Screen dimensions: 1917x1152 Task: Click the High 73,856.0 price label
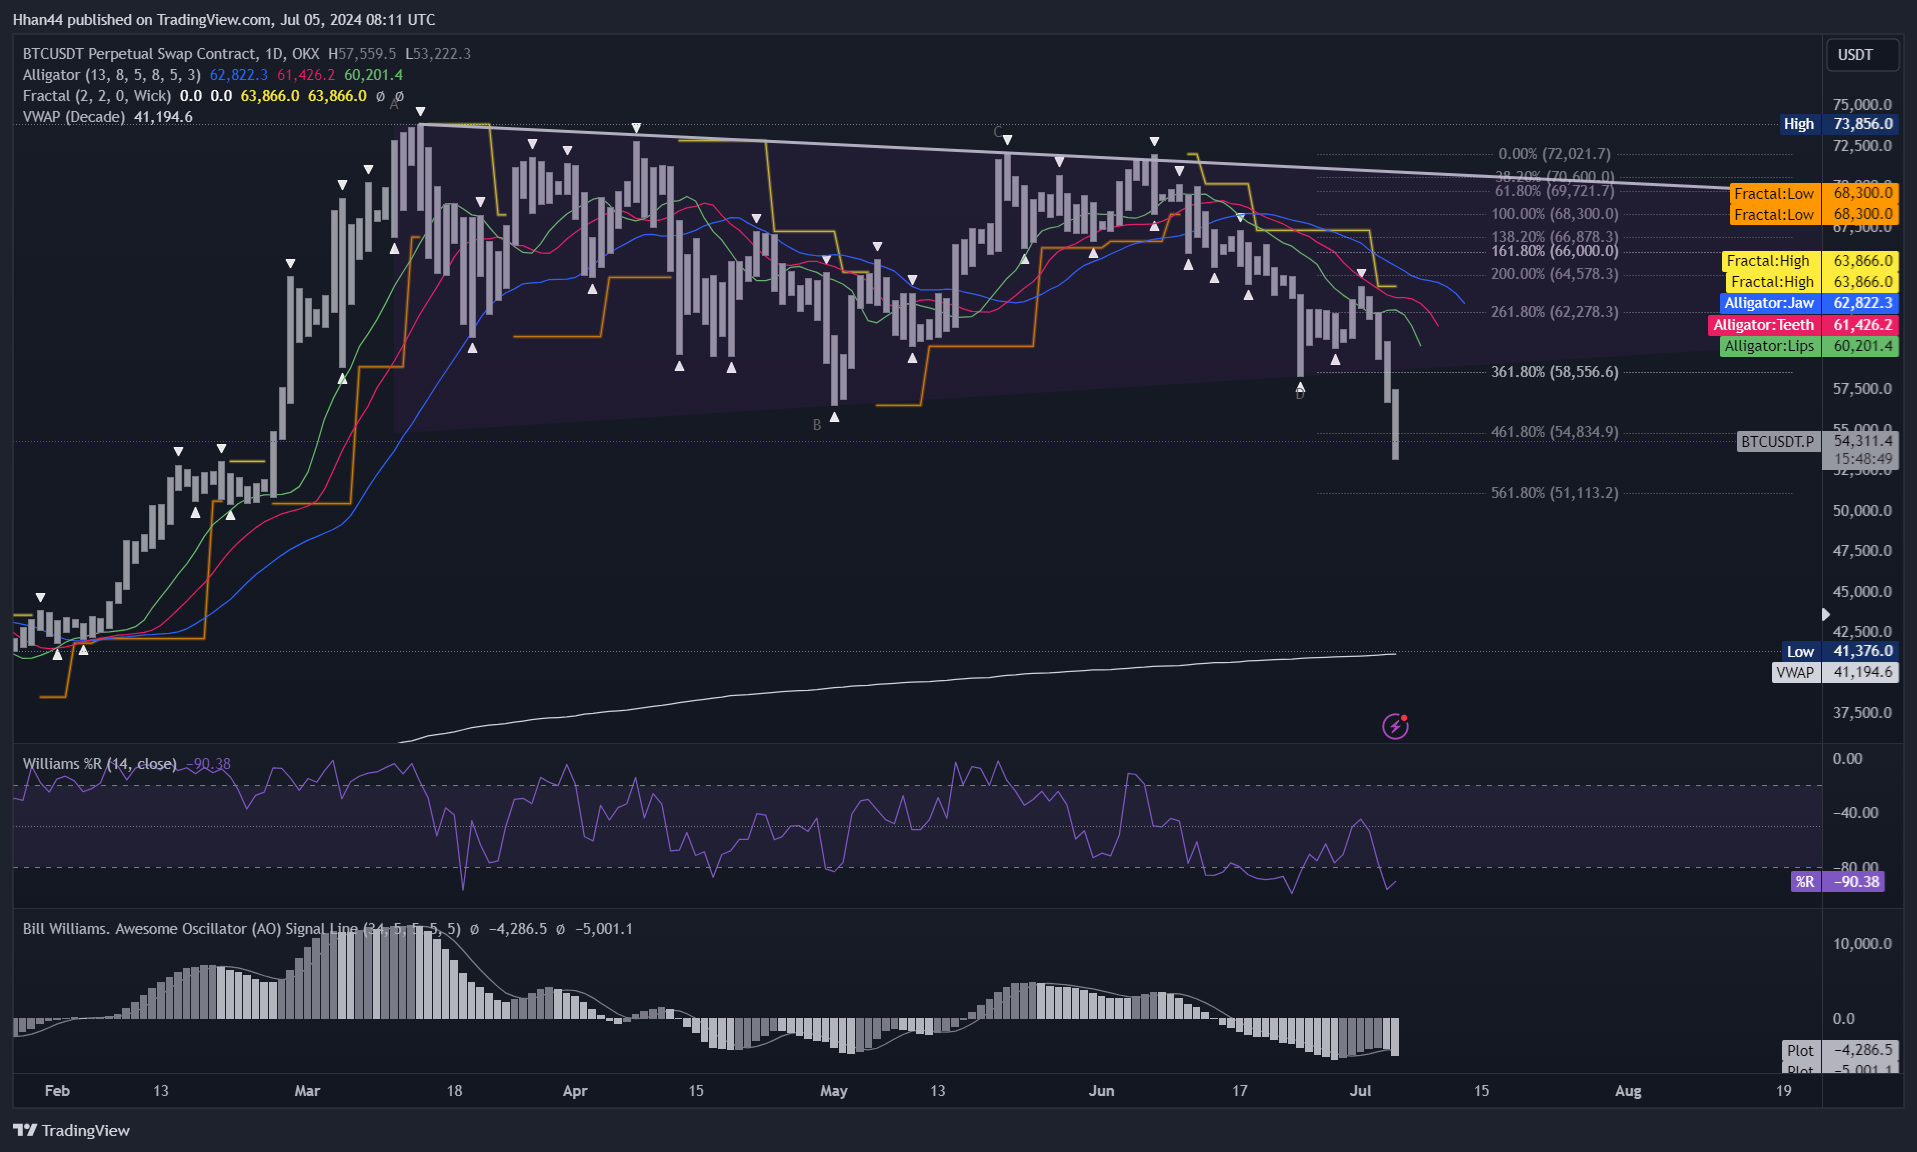1838,124
